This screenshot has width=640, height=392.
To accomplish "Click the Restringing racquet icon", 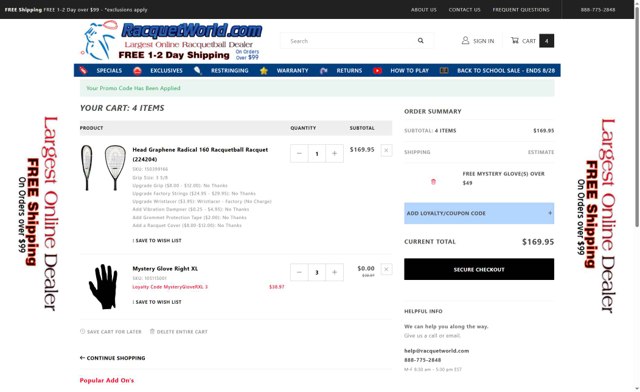I will [198, 71].
